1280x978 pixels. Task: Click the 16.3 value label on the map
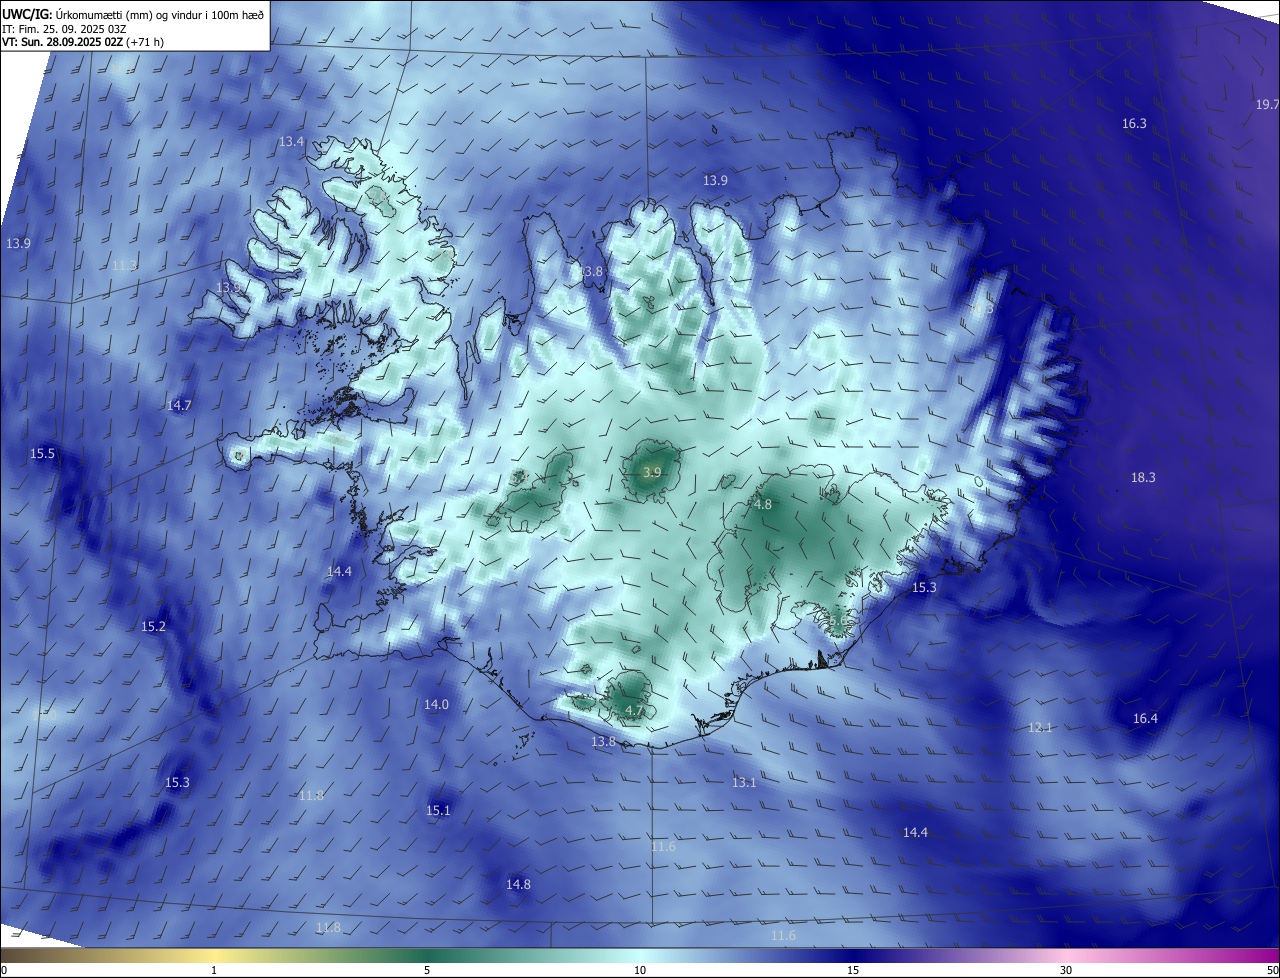[x=1134, y=124]
